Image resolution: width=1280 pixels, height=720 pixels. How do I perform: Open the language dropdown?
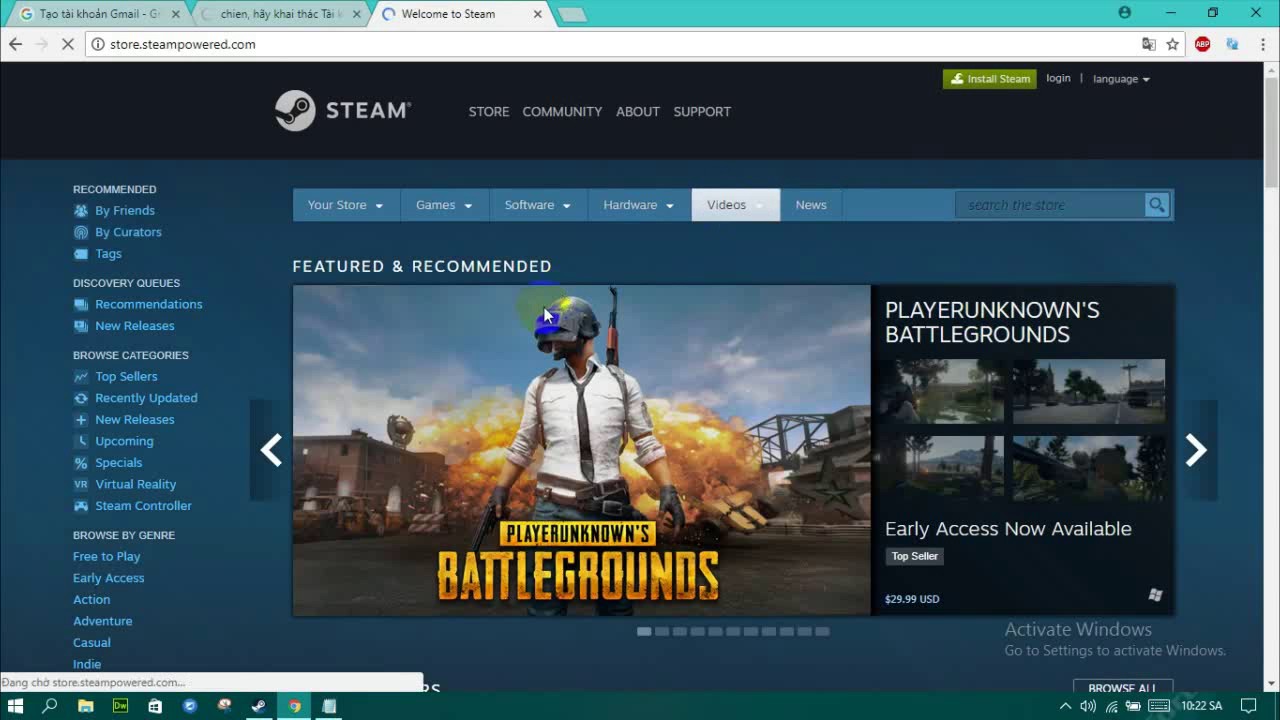tap(1121, 79)
